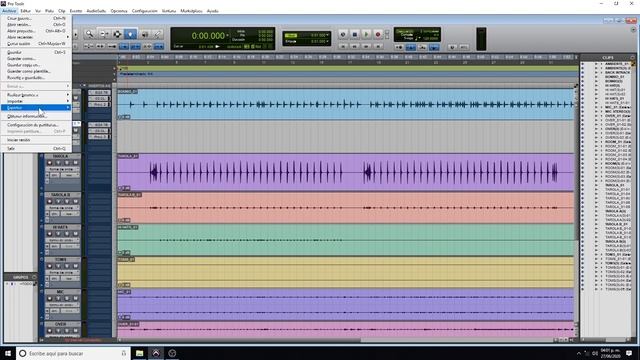The image size is (640, 360).
Task: Select the Trim tool
Action: [104, 34]
